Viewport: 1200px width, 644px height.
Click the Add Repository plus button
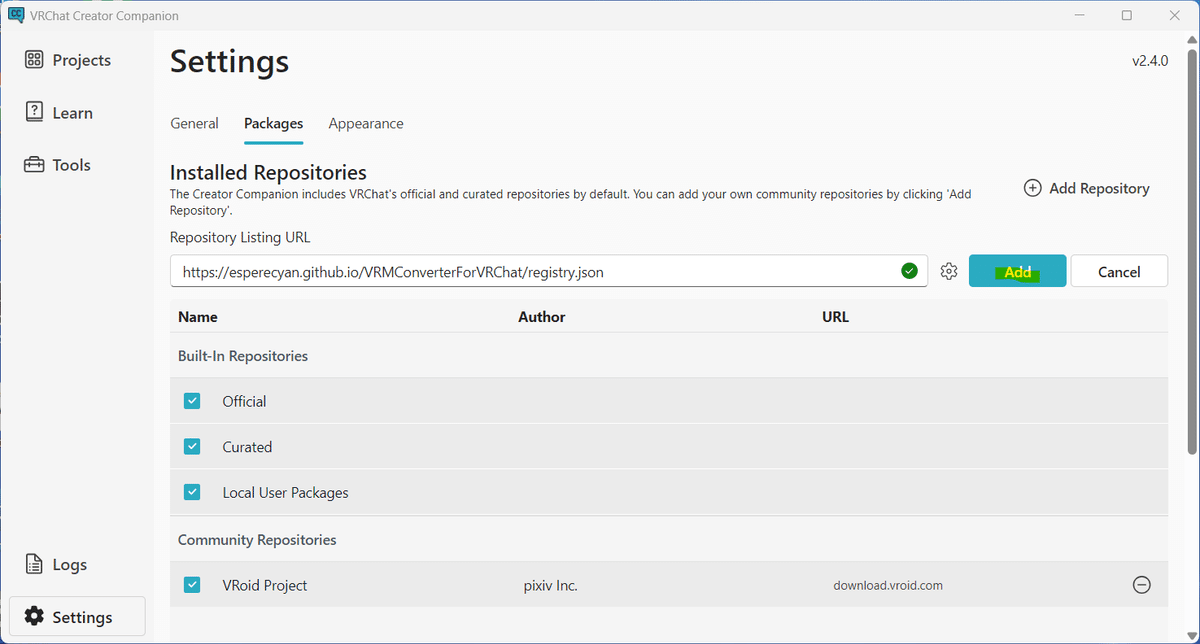click(1087, 188)
